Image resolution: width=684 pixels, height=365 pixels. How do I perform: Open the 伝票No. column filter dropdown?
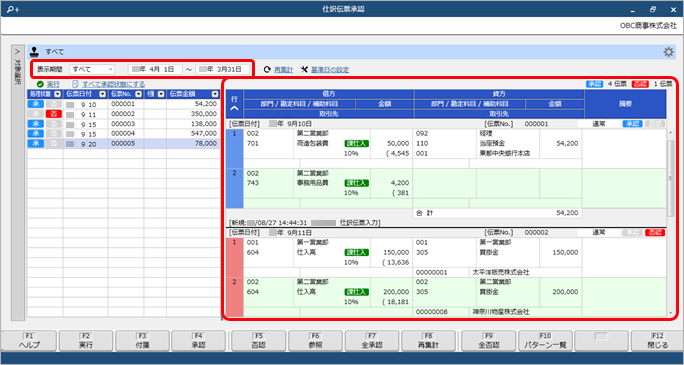pyautogui.click(x=139, y=94)
